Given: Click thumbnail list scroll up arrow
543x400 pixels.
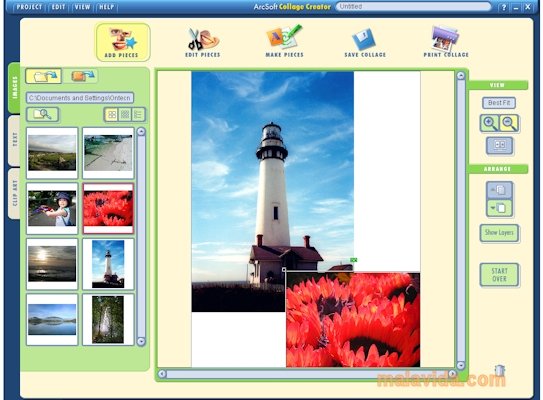Looking at the screenshot, I should point(141,132).
